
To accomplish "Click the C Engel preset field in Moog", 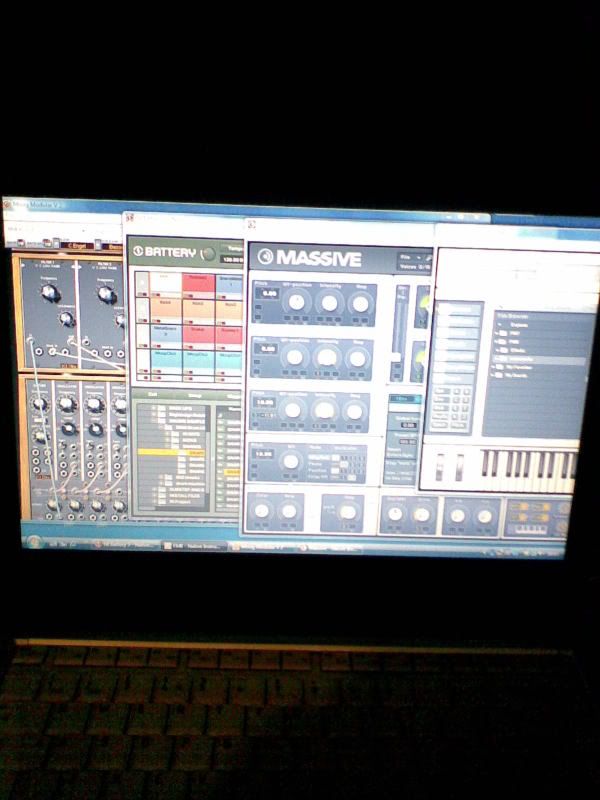I will pyautogui.click(x=77, y=246).
